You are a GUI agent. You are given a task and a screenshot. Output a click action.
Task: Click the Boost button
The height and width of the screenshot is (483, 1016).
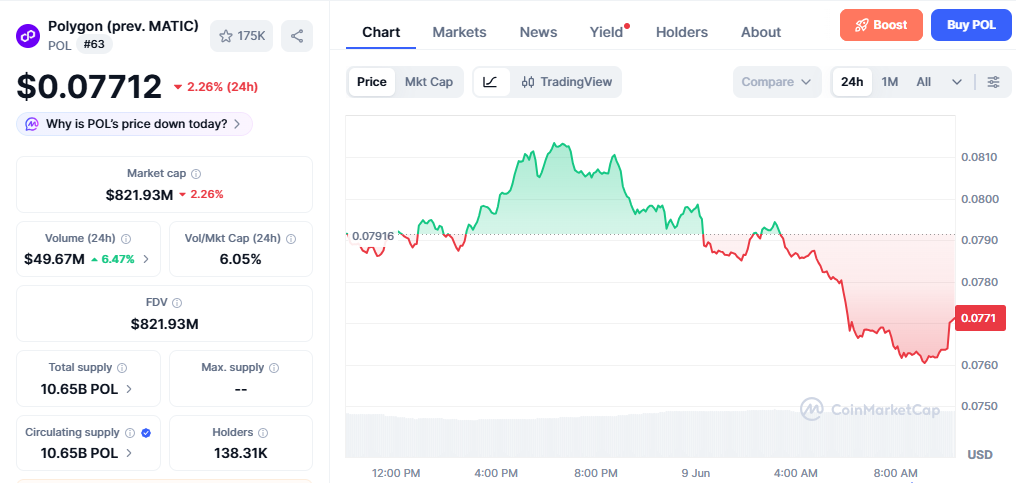[881, 25]
